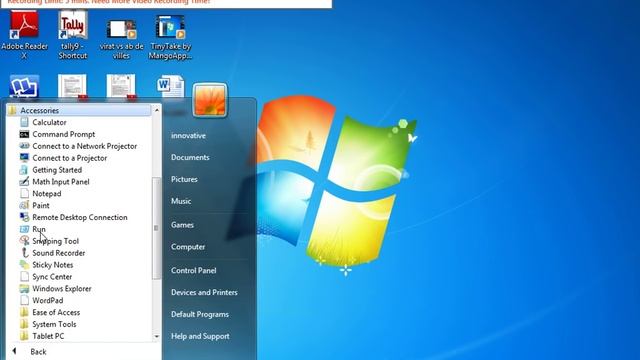Open Sync Center icon
Viewport: 640px width, 360px height.
(x=24, y=276)
